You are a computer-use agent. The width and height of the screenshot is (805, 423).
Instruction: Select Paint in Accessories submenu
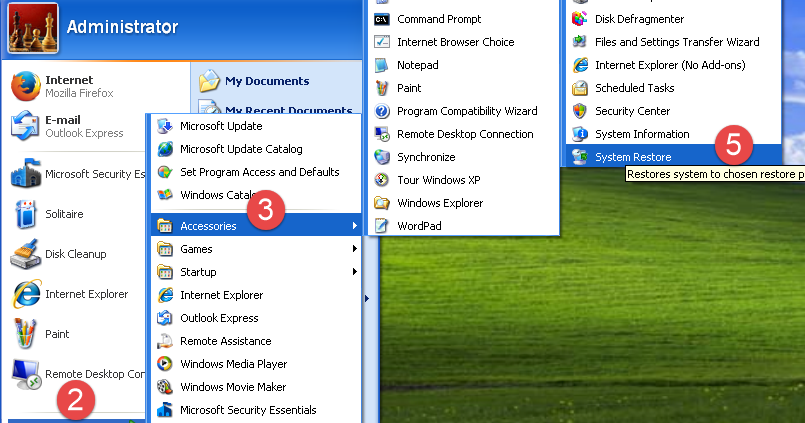point(464,88)
